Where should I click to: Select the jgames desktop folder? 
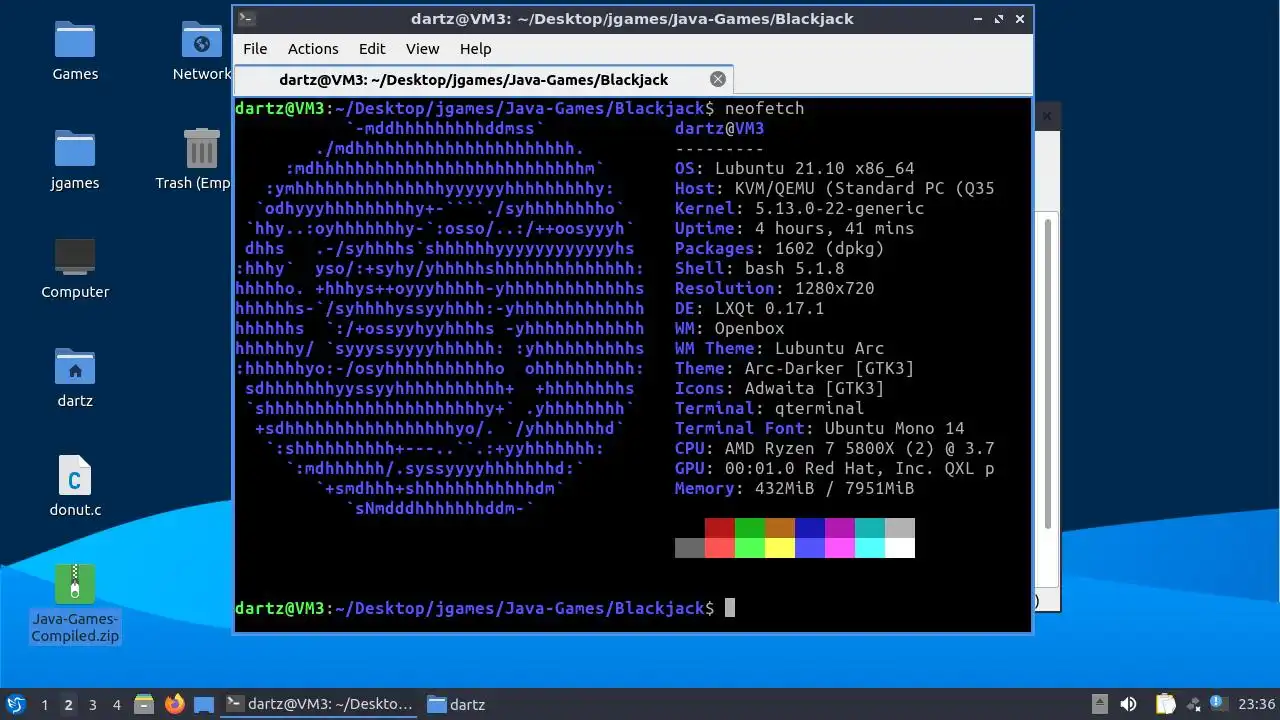pyautogui.click(x=75, y=160)
